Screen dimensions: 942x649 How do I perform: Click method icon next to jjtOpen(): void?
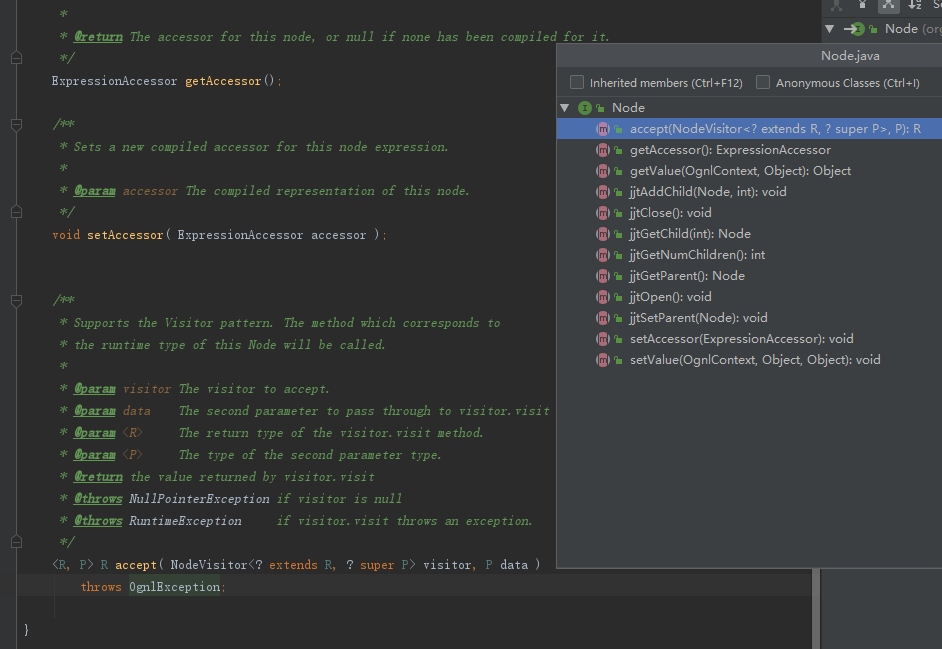(x=603, y=297)
